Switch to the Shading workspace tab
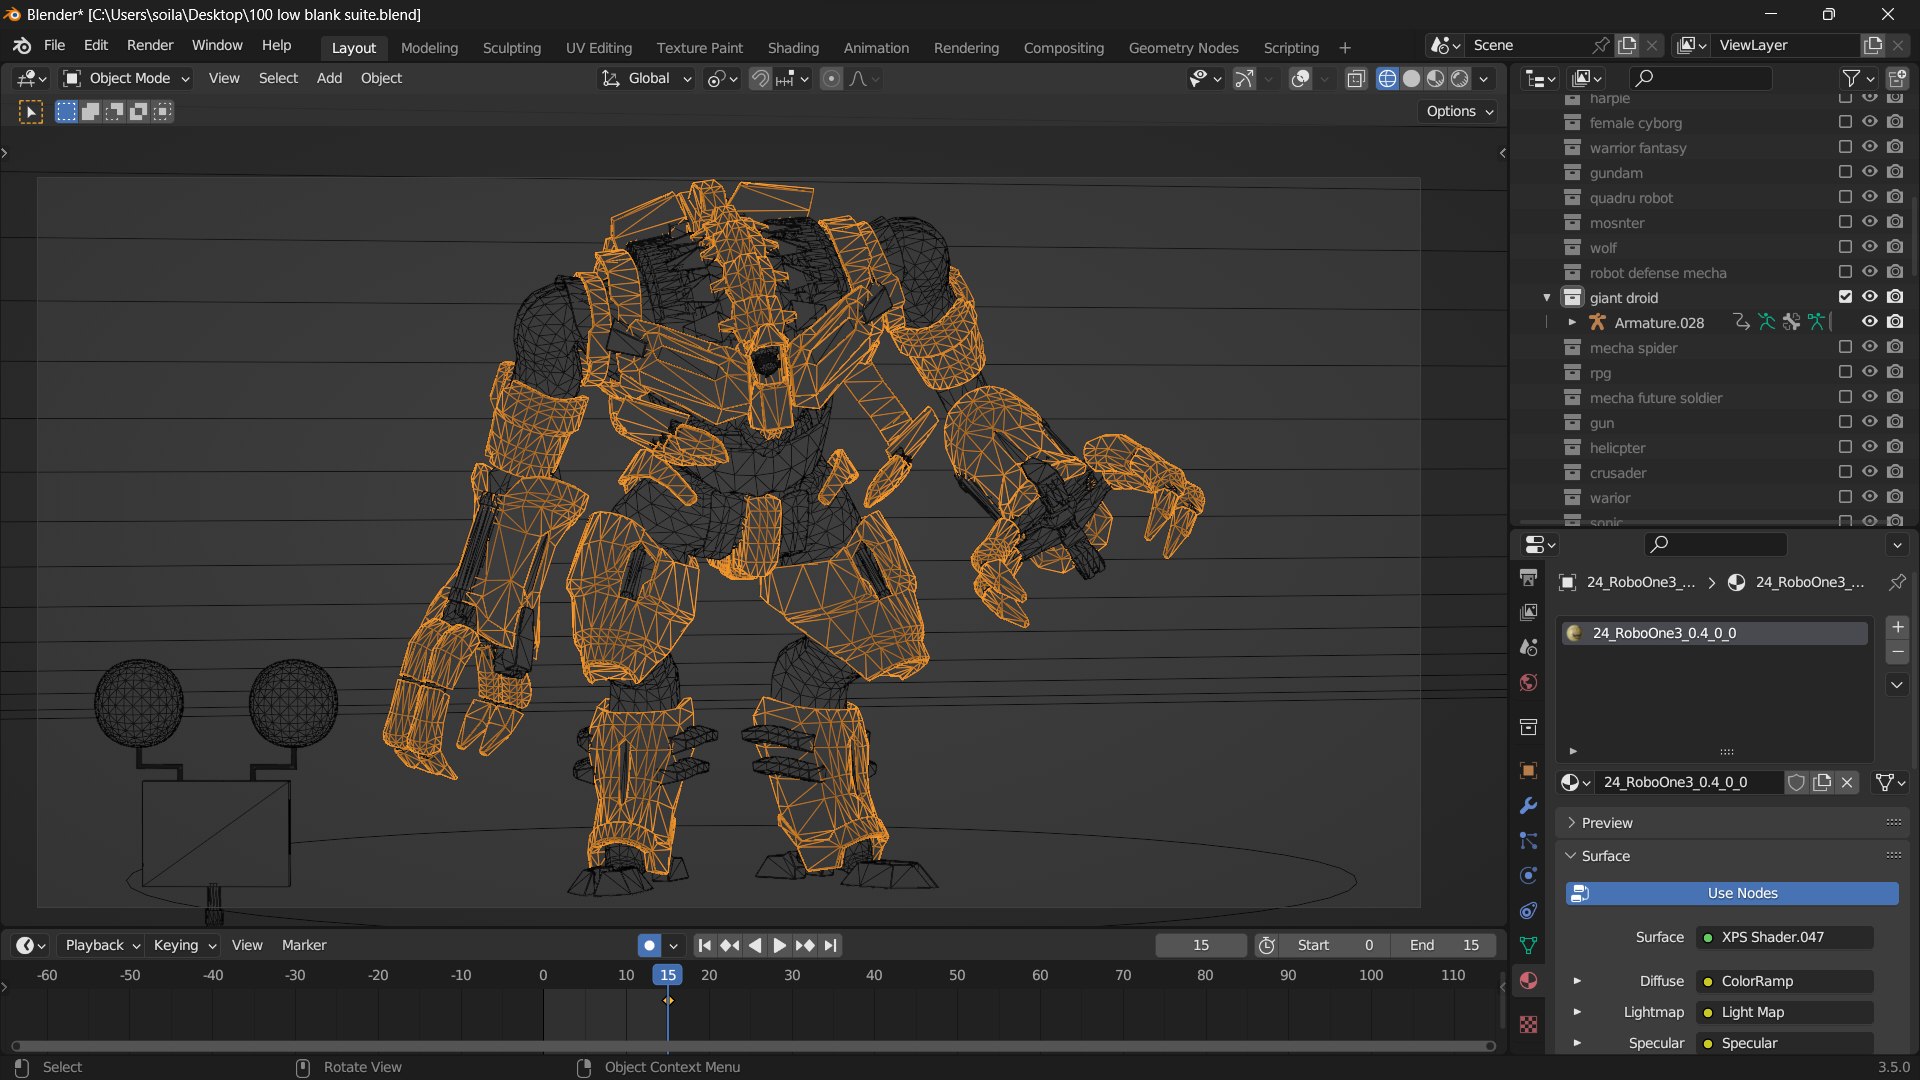1920x1080 pixels. (x=793, y=48)
